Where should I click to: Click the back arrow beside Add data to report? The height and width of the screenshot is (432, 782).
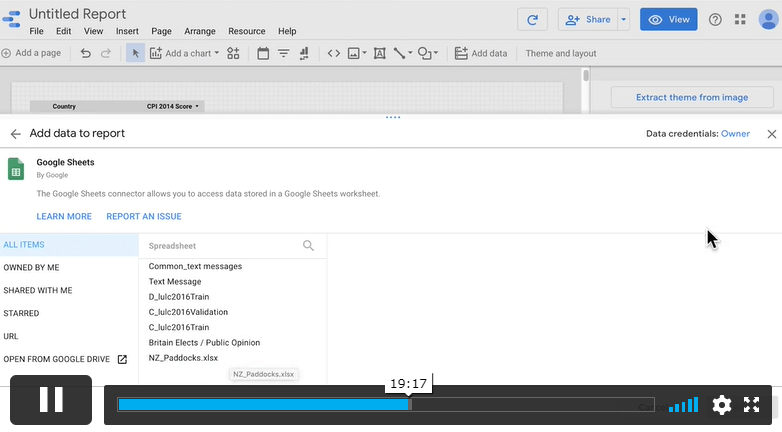15,134
